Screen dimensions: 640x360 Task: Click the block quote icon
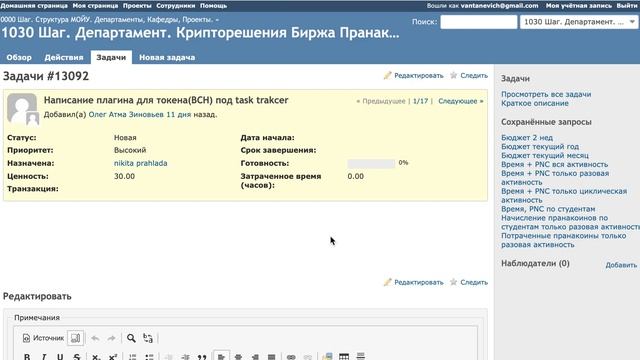point(202,357)
